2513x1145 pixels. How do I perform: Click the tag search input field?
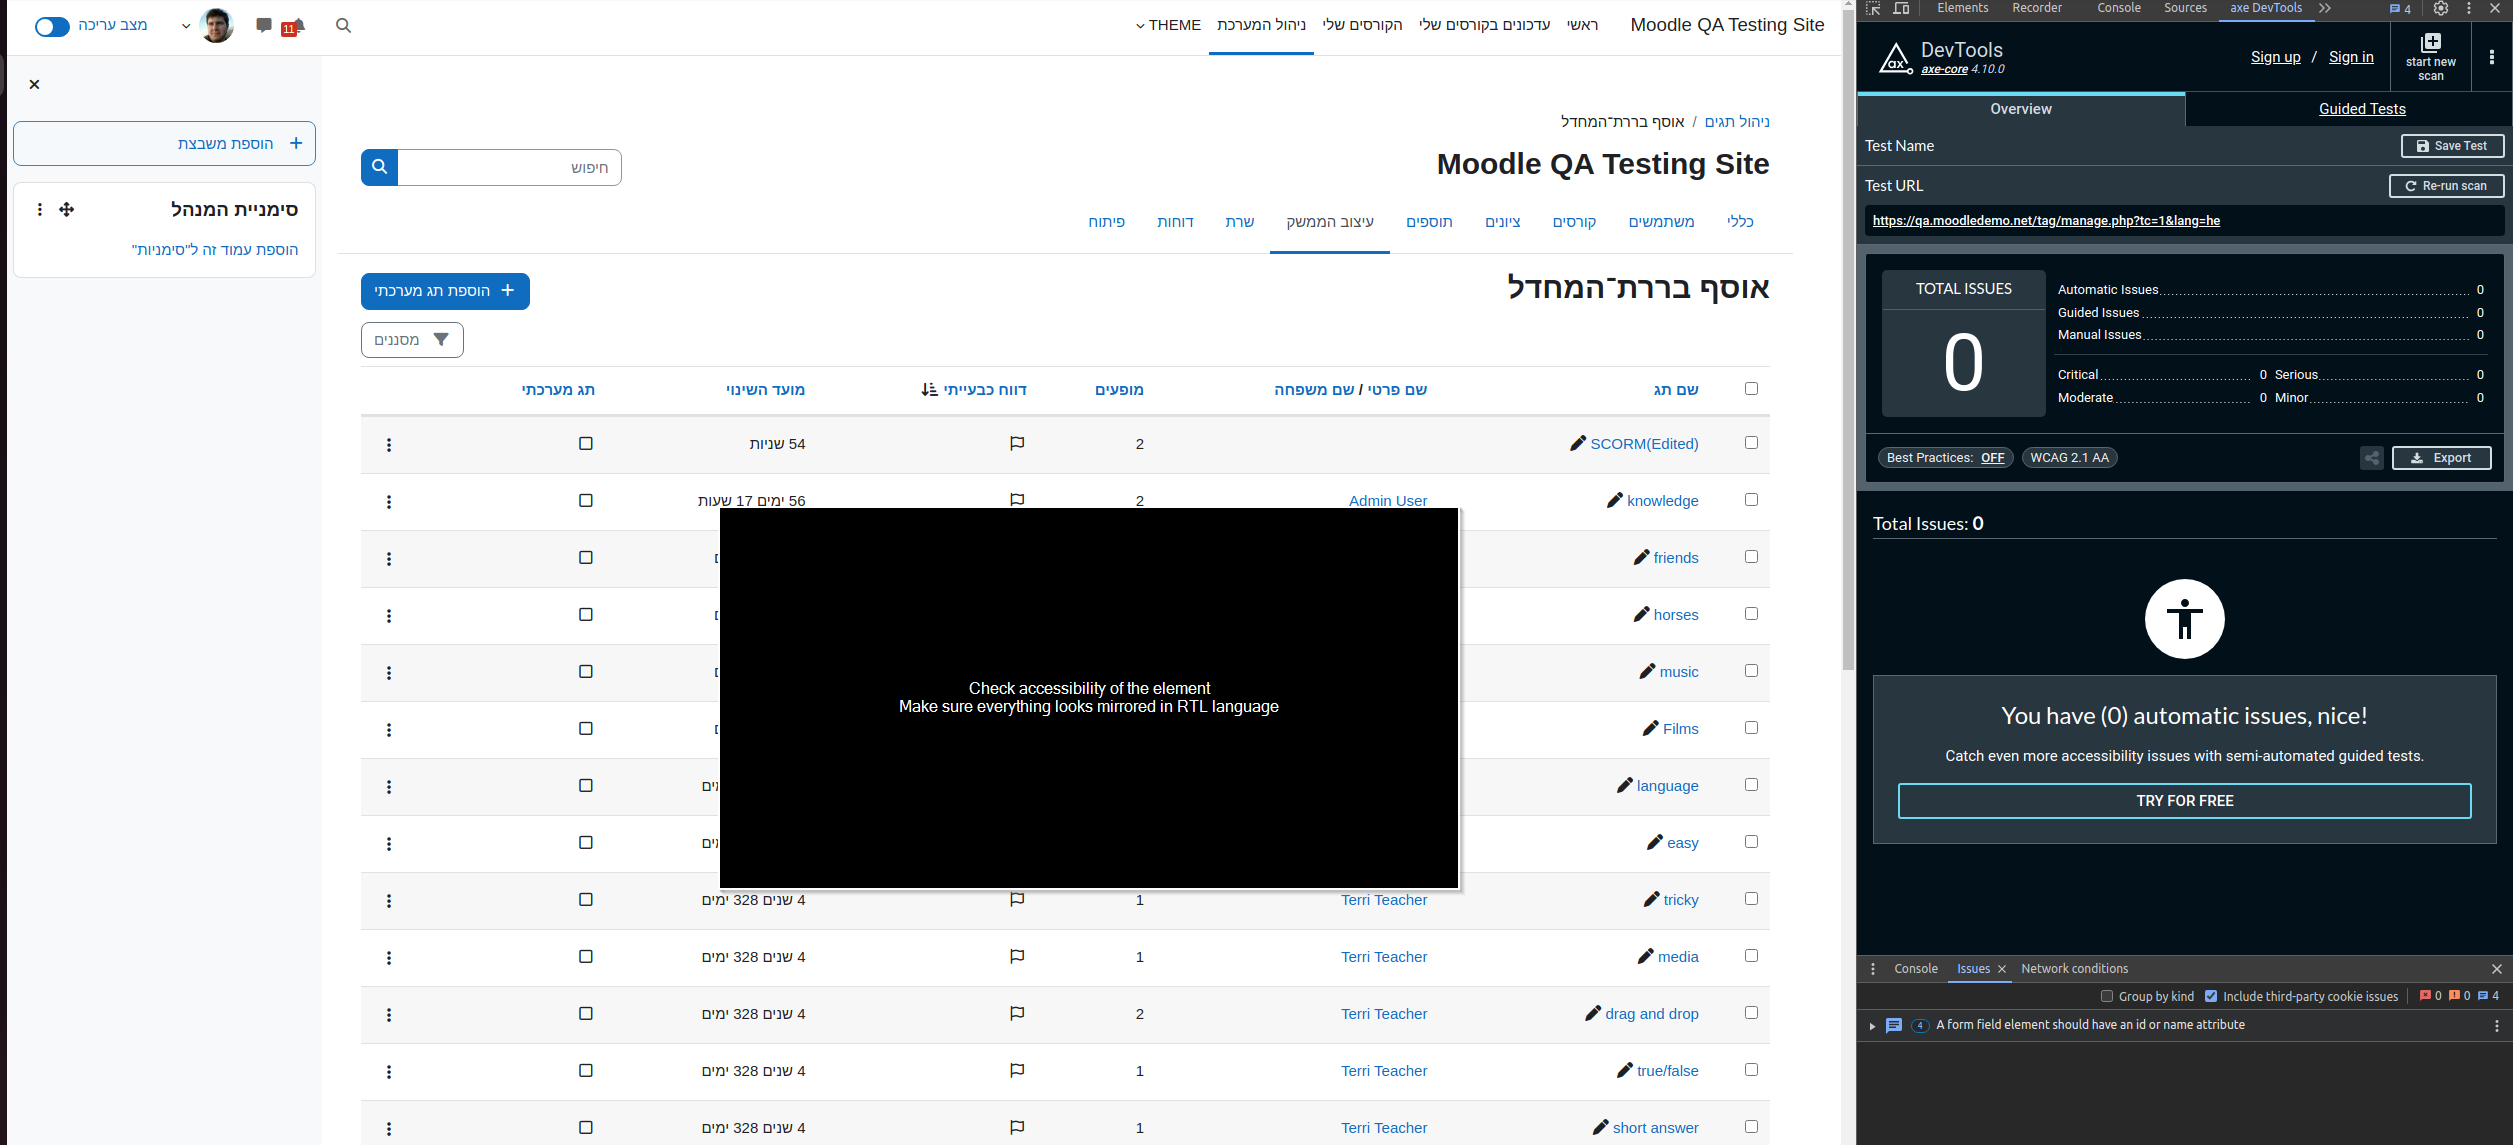[509, 167]
